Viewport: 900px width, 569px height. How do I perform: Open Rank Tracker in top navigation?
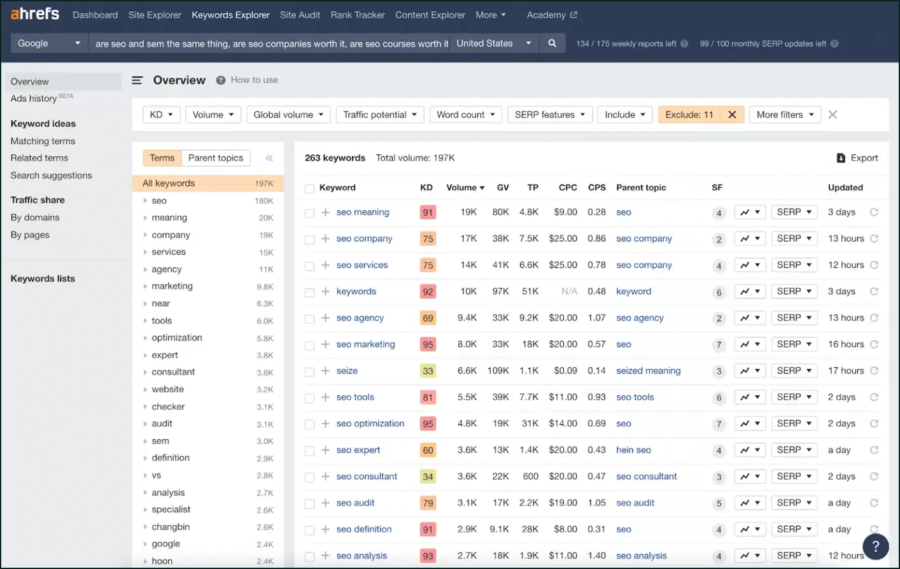[x=358, y=15]
